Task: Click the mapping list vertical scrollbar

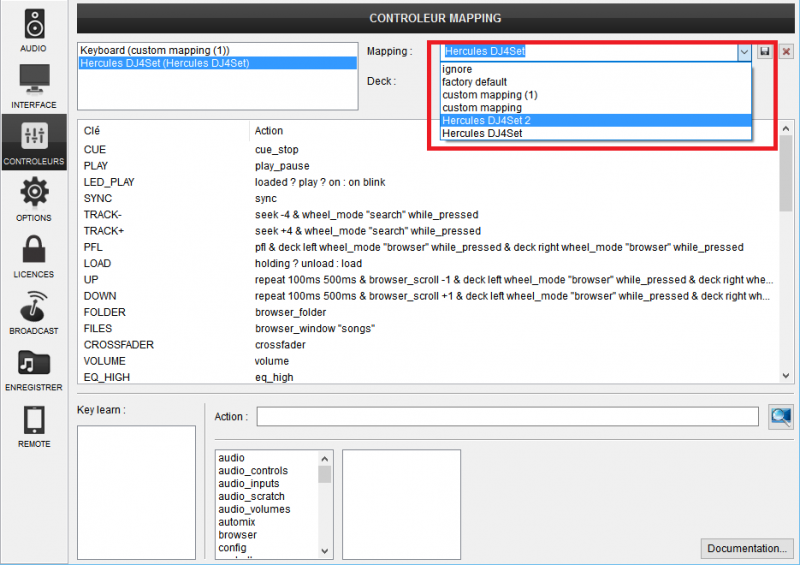Action: (x=786, y=250)
